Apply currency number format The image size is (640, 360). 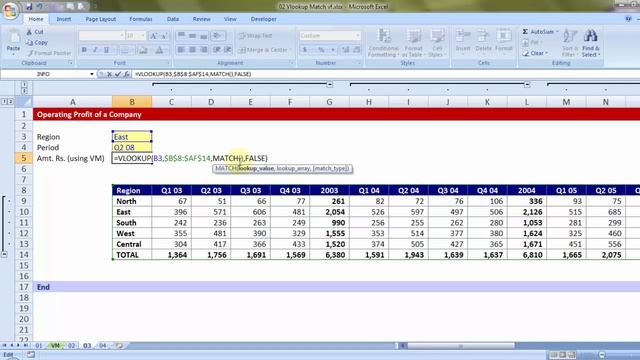tap(304, 50)
